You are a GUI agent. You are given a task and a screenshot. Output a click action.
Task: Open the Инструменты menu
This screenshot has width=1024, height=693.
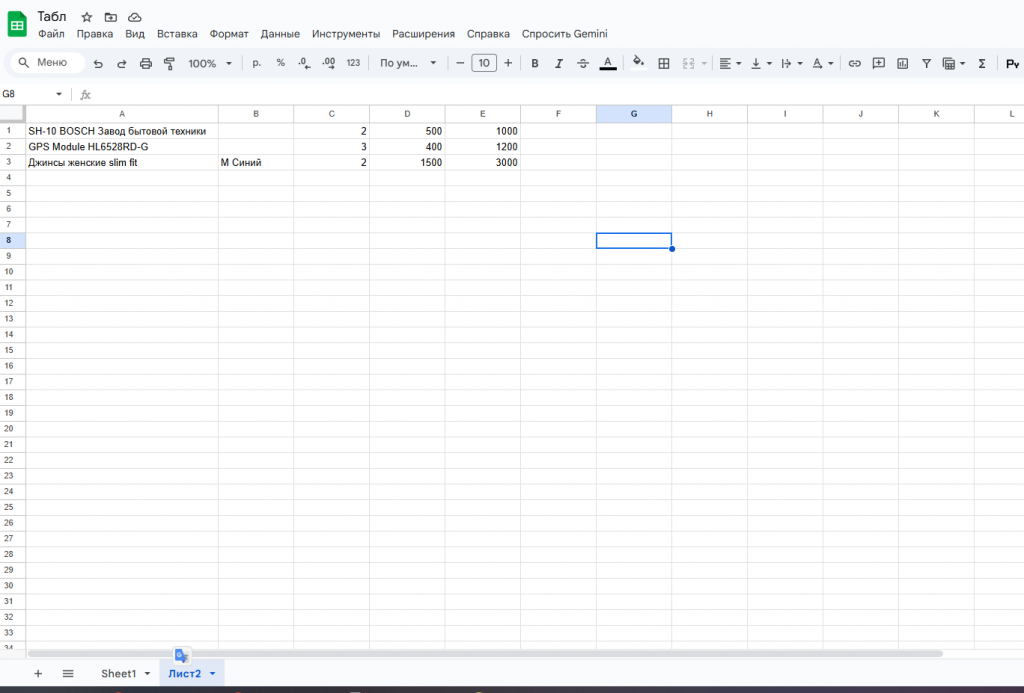click(346, 33)
